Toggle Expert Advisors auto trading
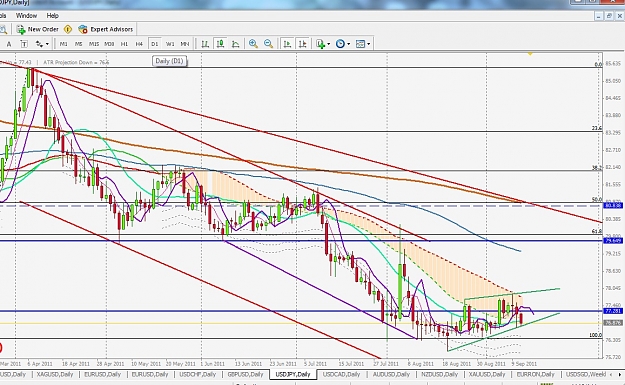 pyautogui.click(x=106, y=29)
